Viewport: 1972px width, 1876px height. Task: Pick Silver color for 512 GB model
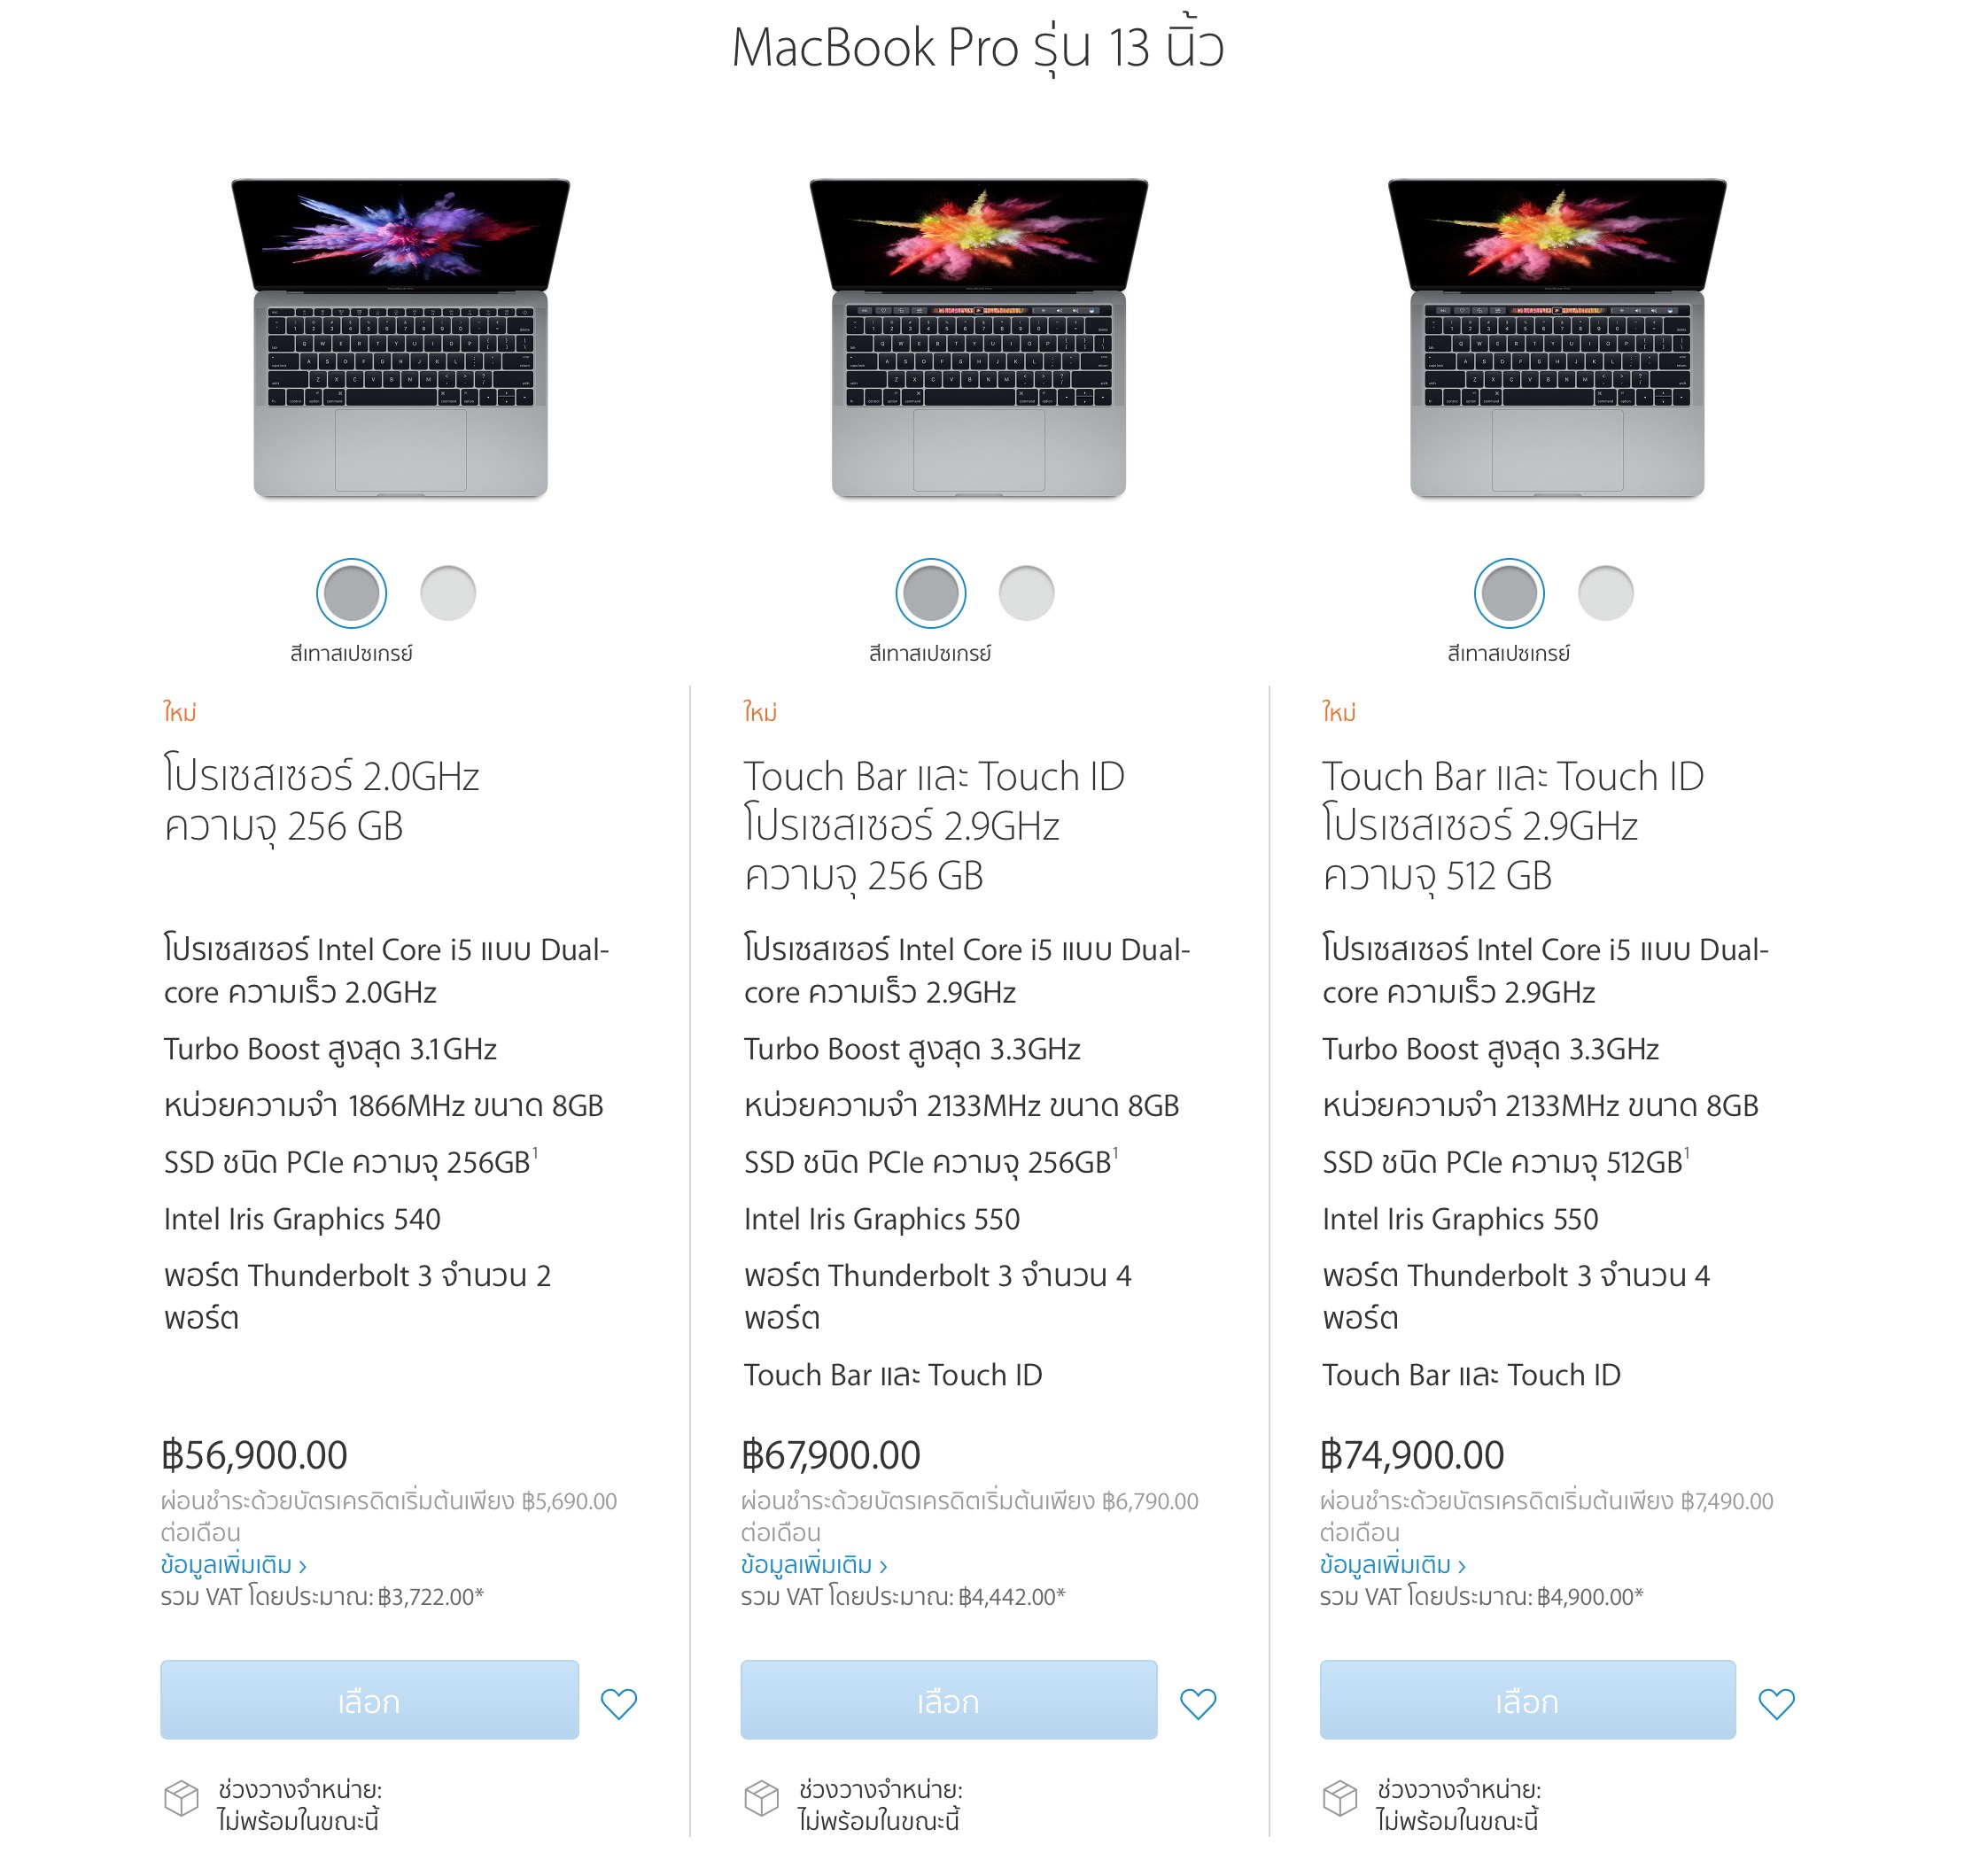(x=1606, y=593)
